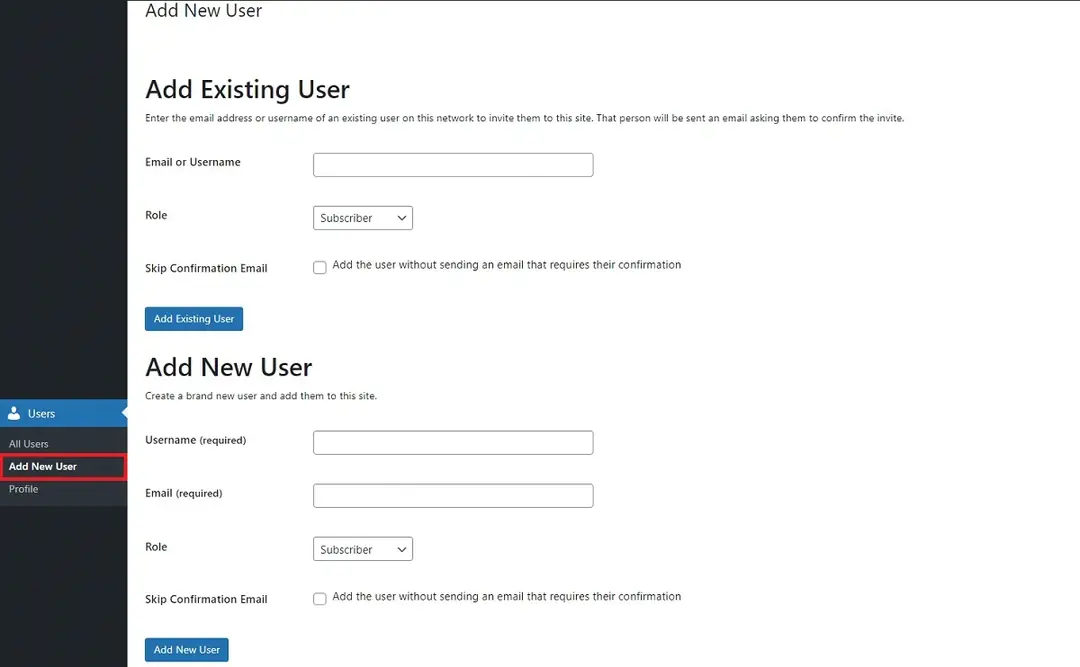Screen dimensions: 1080x667
Task: Click the collapse arrow beside the highlighted Users menu
Action: pos(125,413)
